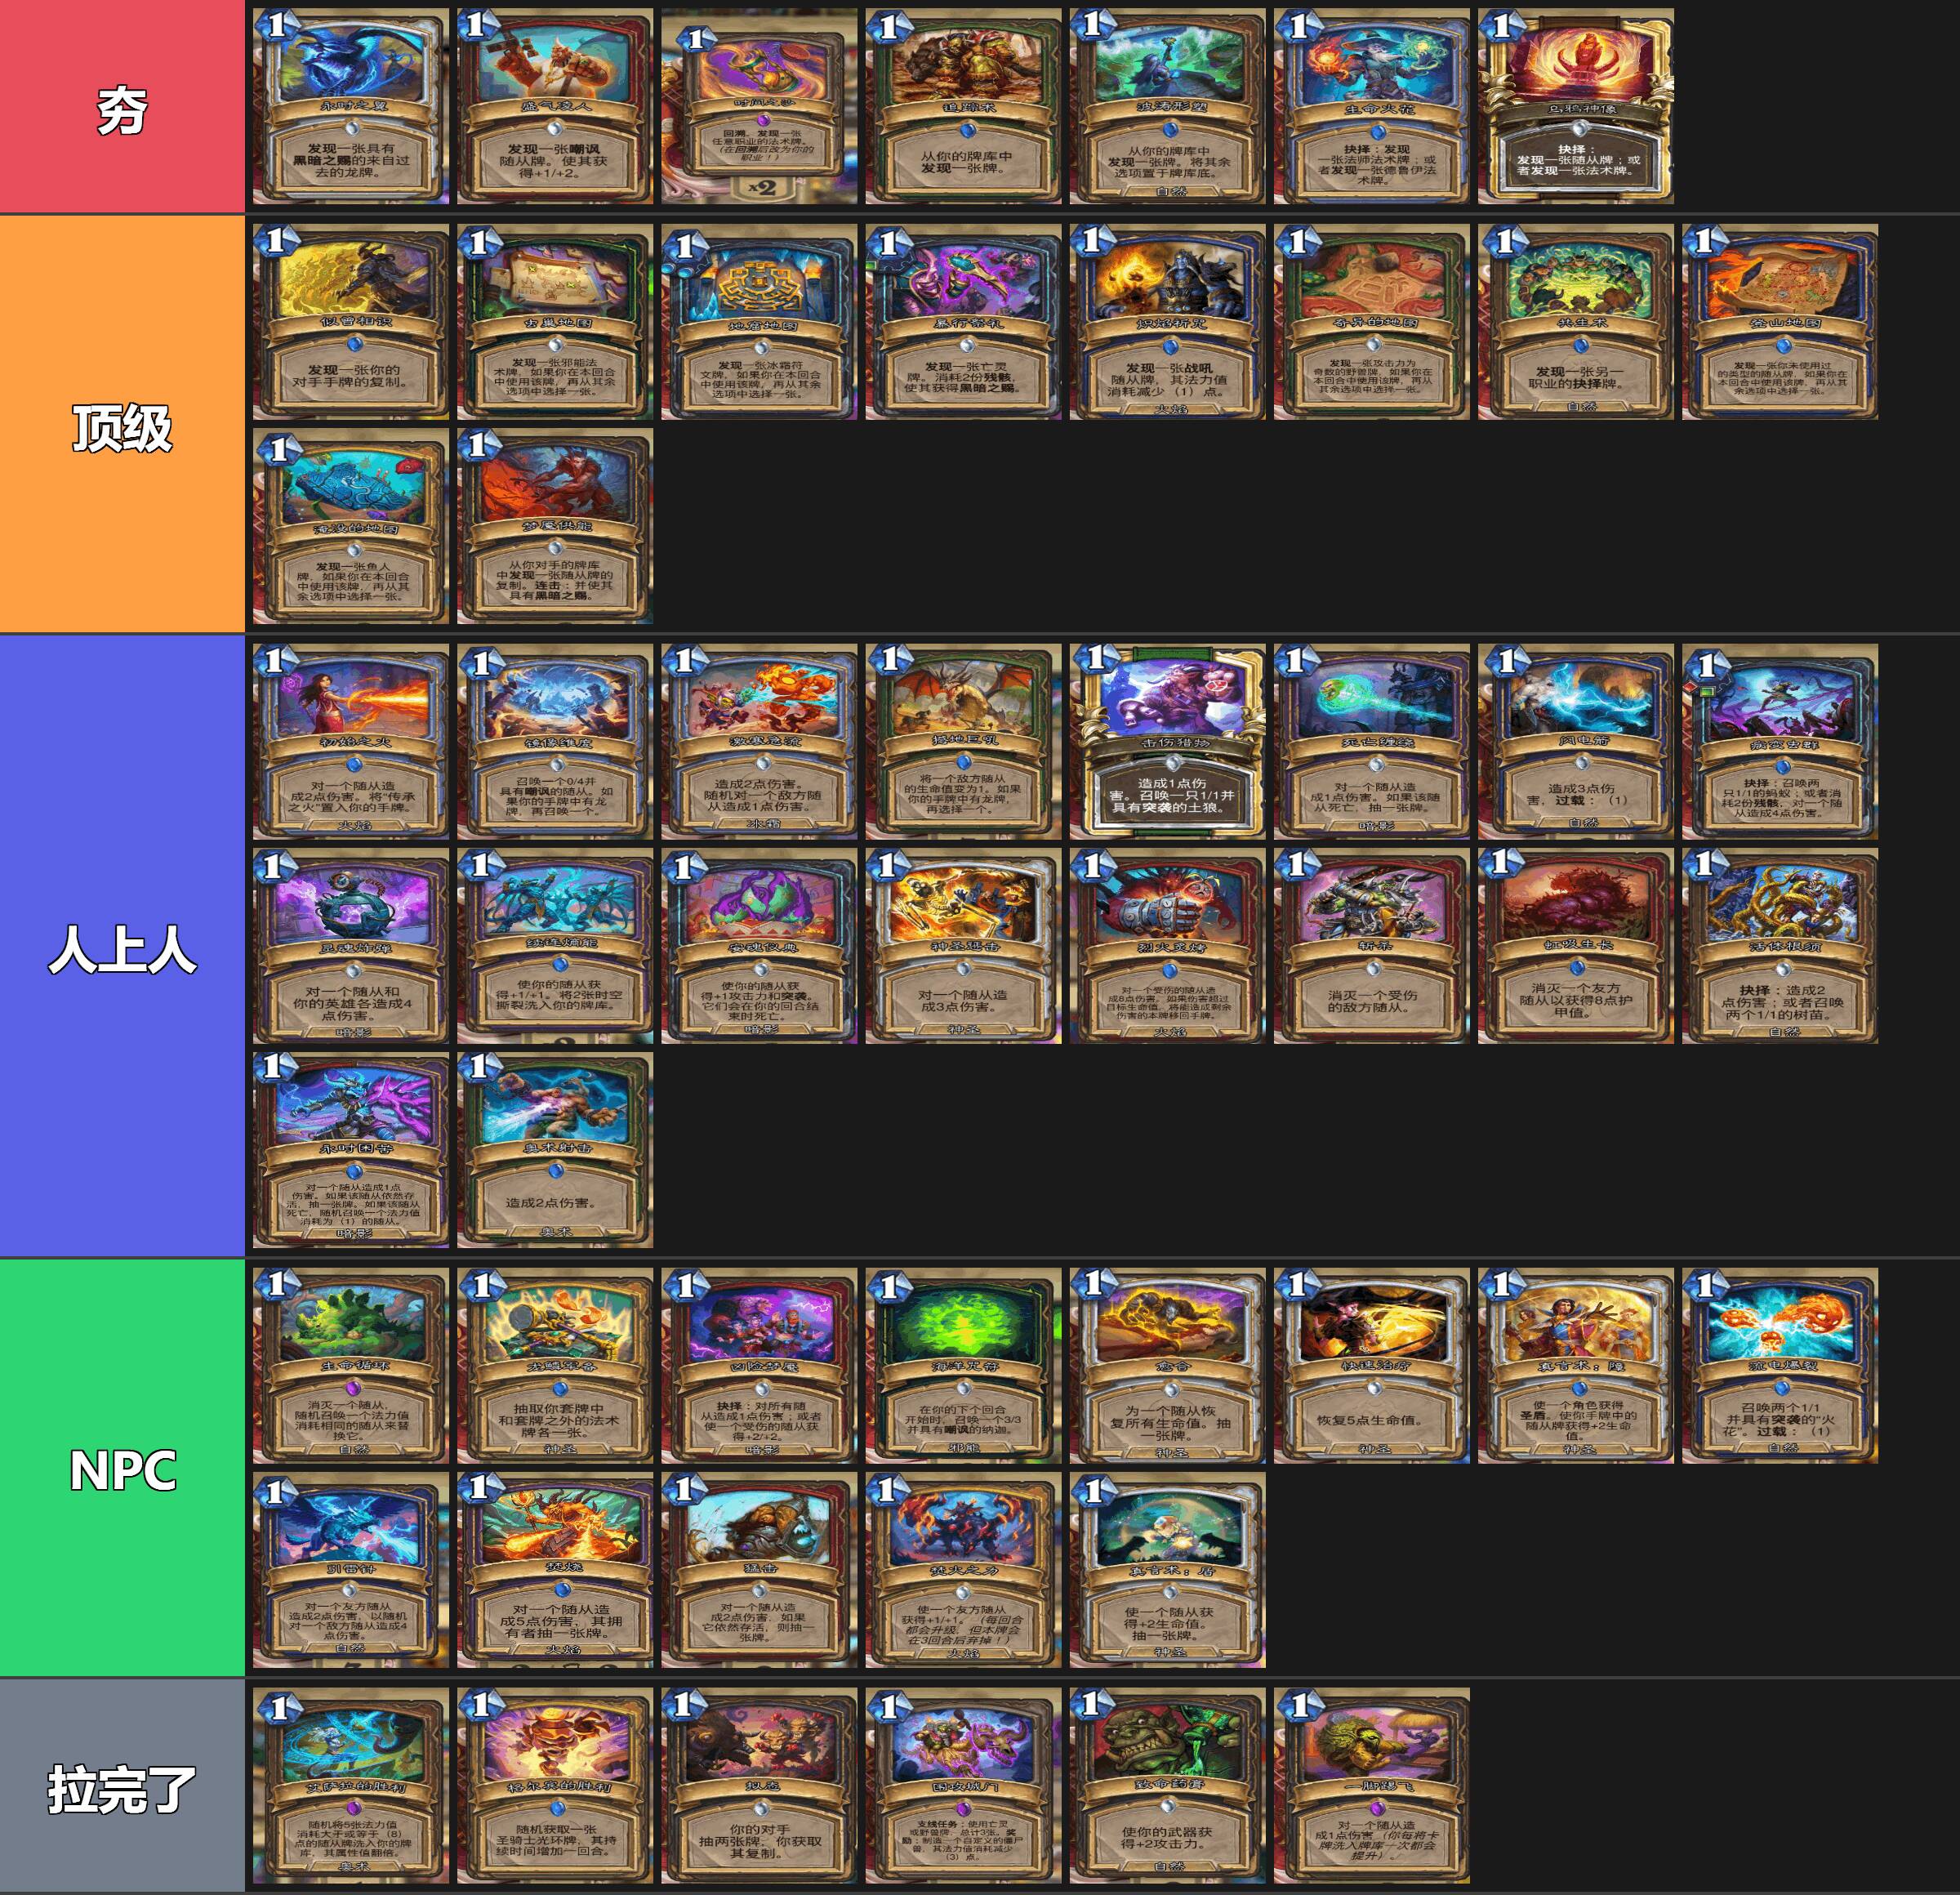The height and width of the screenshot is (1895, 1960).
Task: Choose the 闪电箭 card
Action: (x=1576, y=741)
